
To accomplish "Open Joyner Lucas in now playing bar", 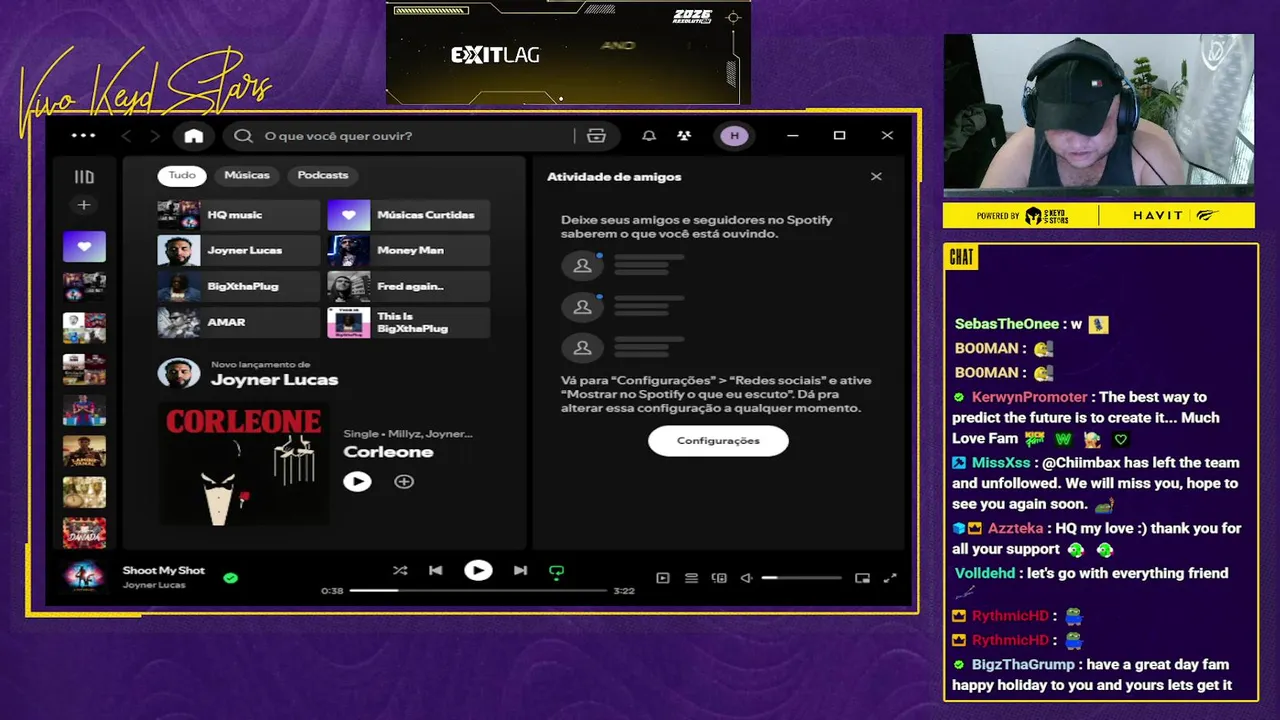I will (154, 585).
